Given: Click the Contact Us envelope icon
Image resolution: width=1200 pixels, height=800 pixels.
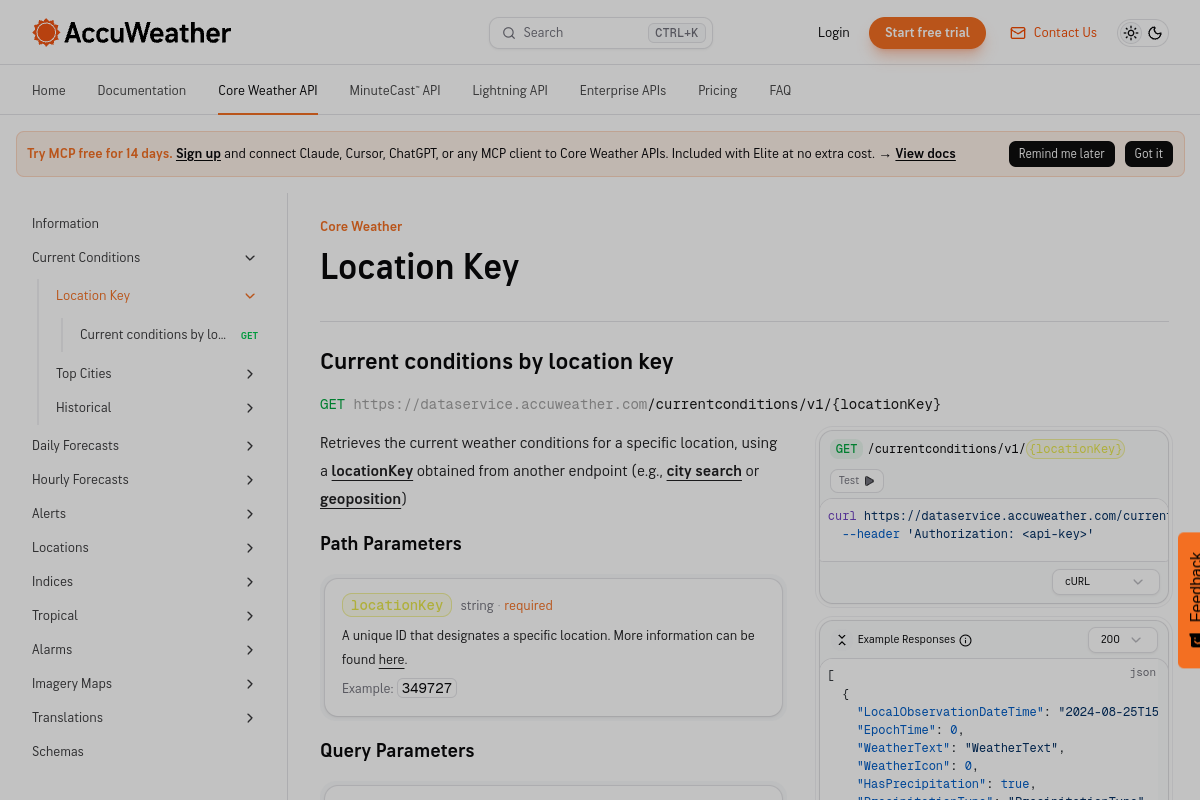Looking at the screenshot, I should coord(1018,33).
